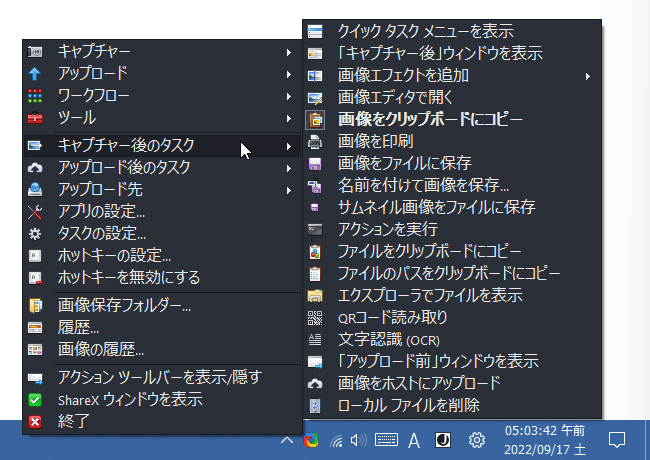Viewport: 650px width, 460px height.
Task: Click the IME 'A' input mode indicator
Action: click(x=414, y=441)
